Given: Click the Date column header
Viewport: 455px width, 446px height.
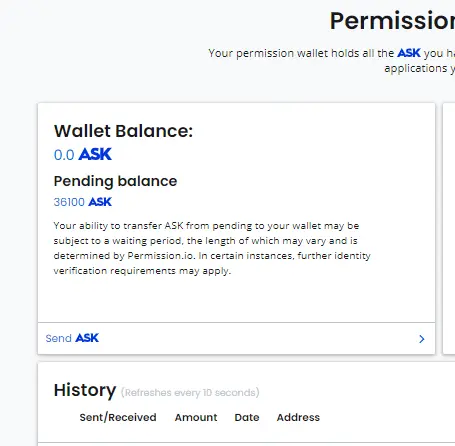Looking at the screenshot, I should pyautogui.click(x=247, y=417).
